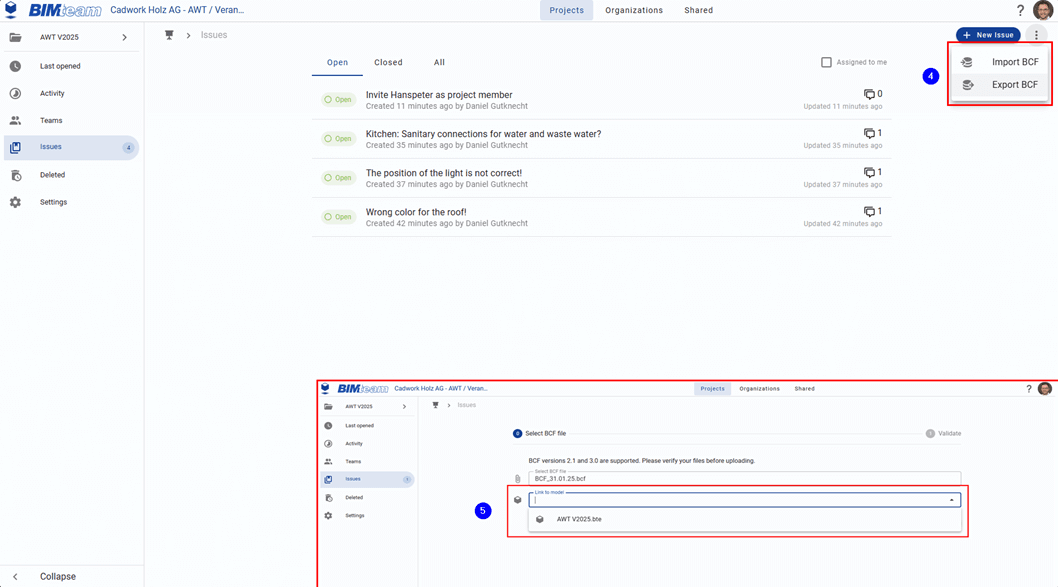Open Teams from the sidebar

50,120
